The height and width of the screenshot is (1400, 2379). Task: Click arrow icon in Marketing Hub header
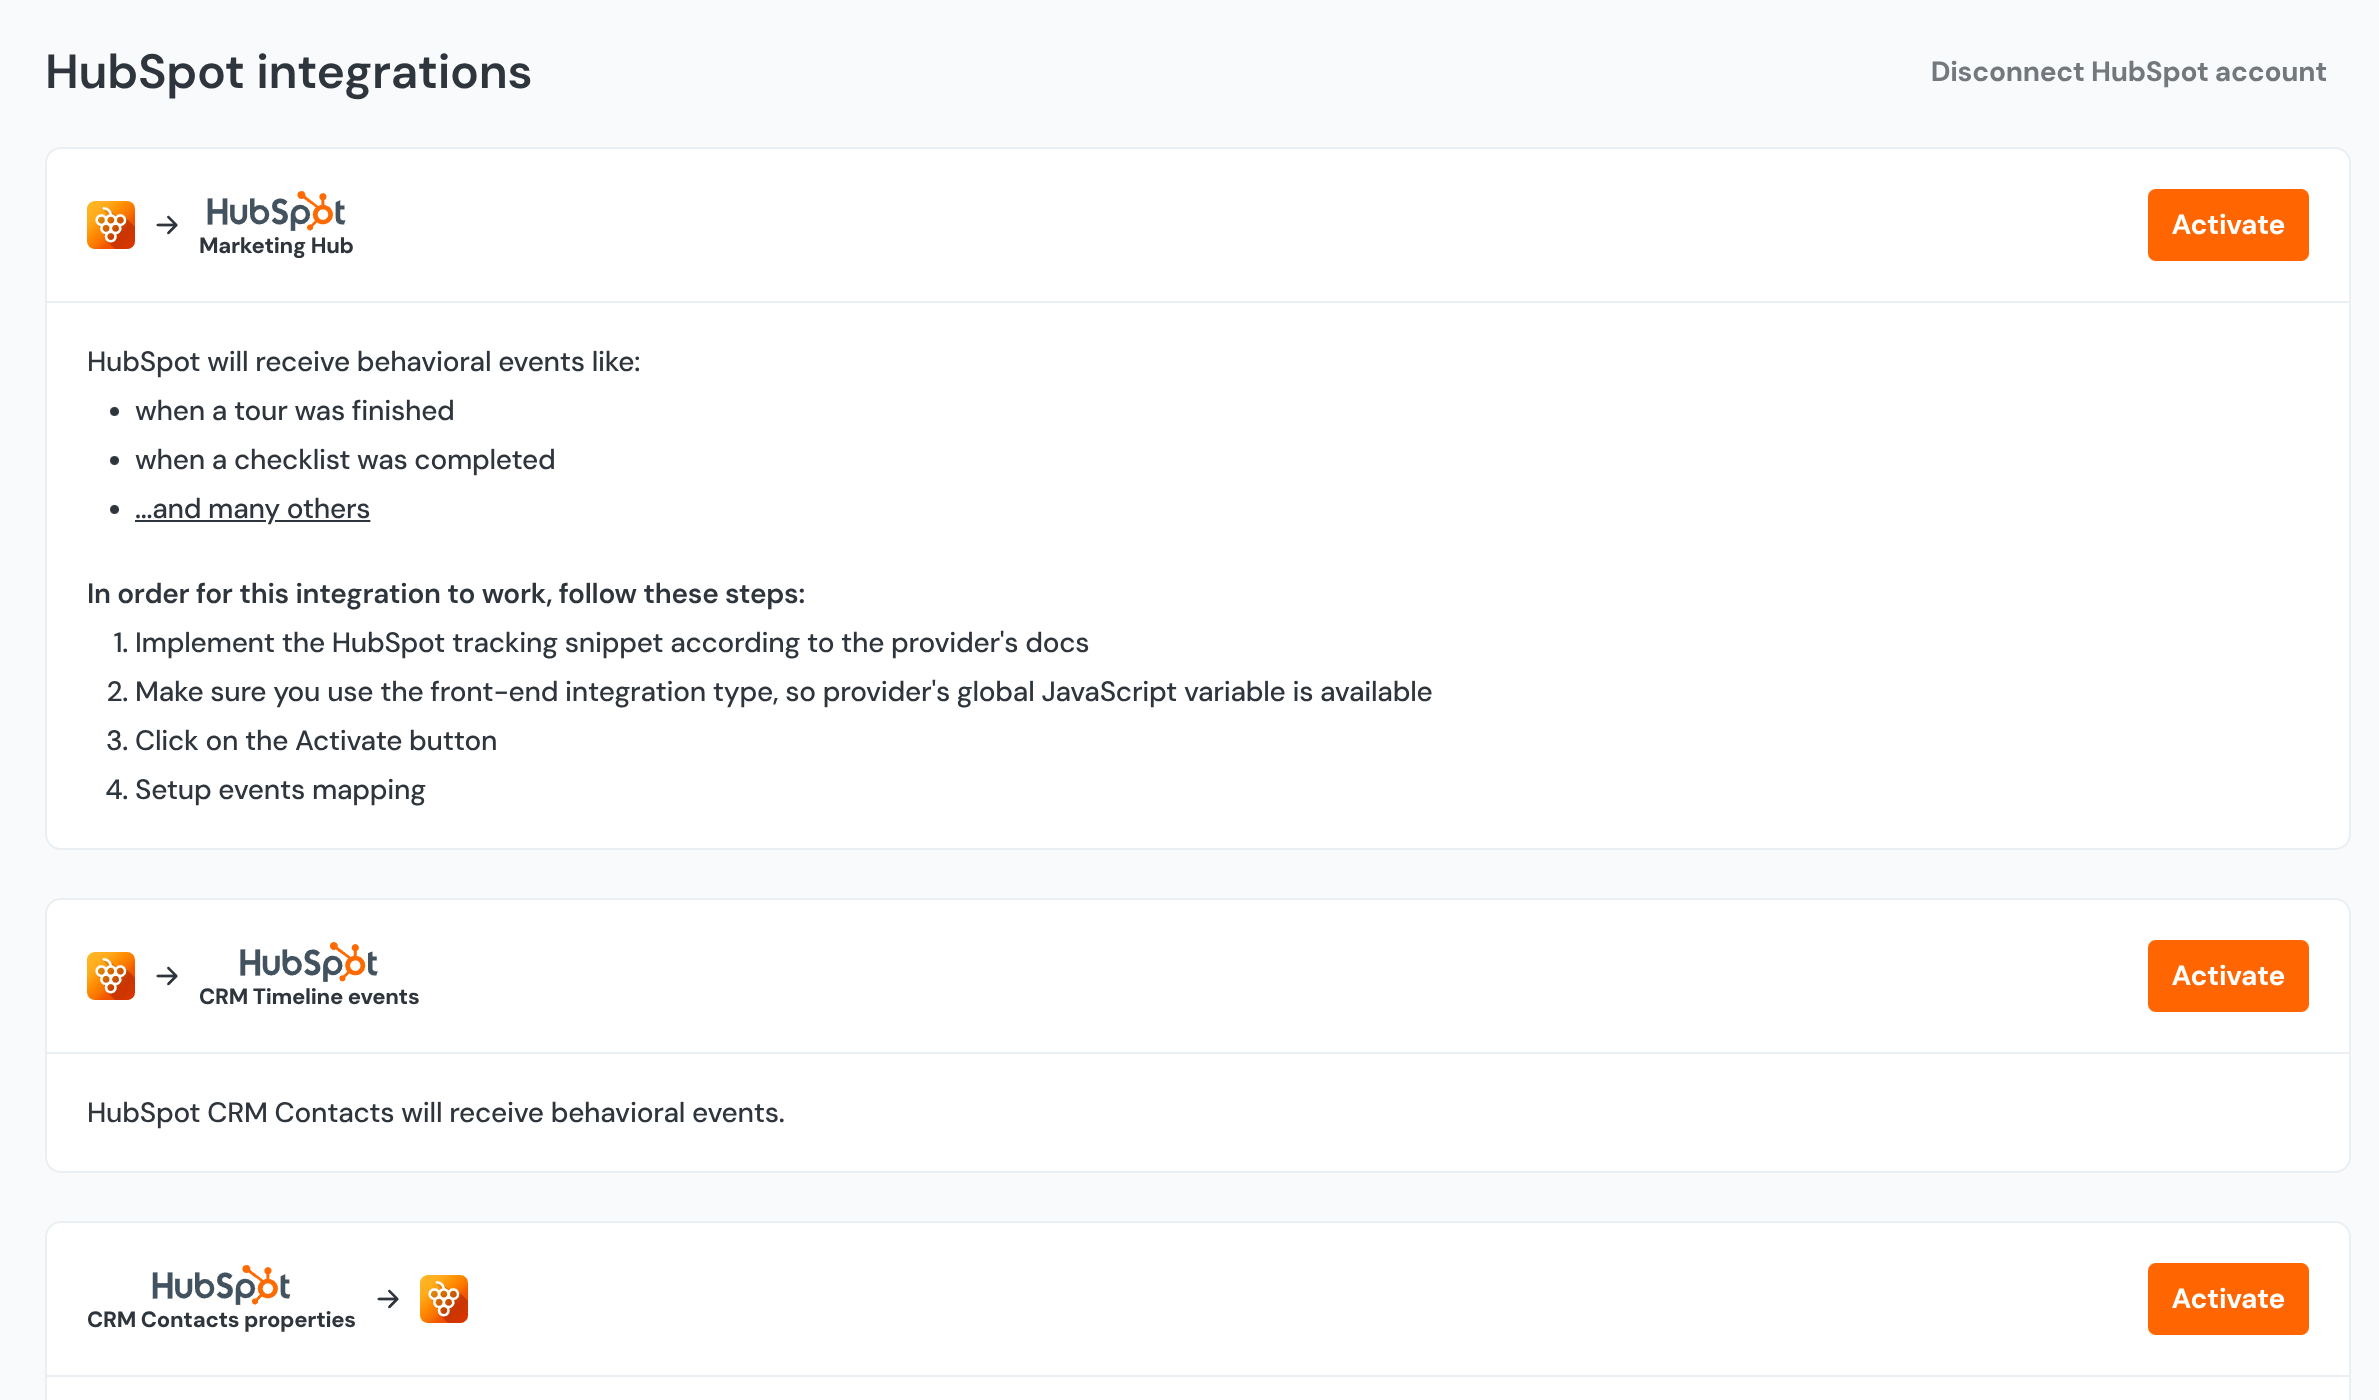tap(168, 225)
